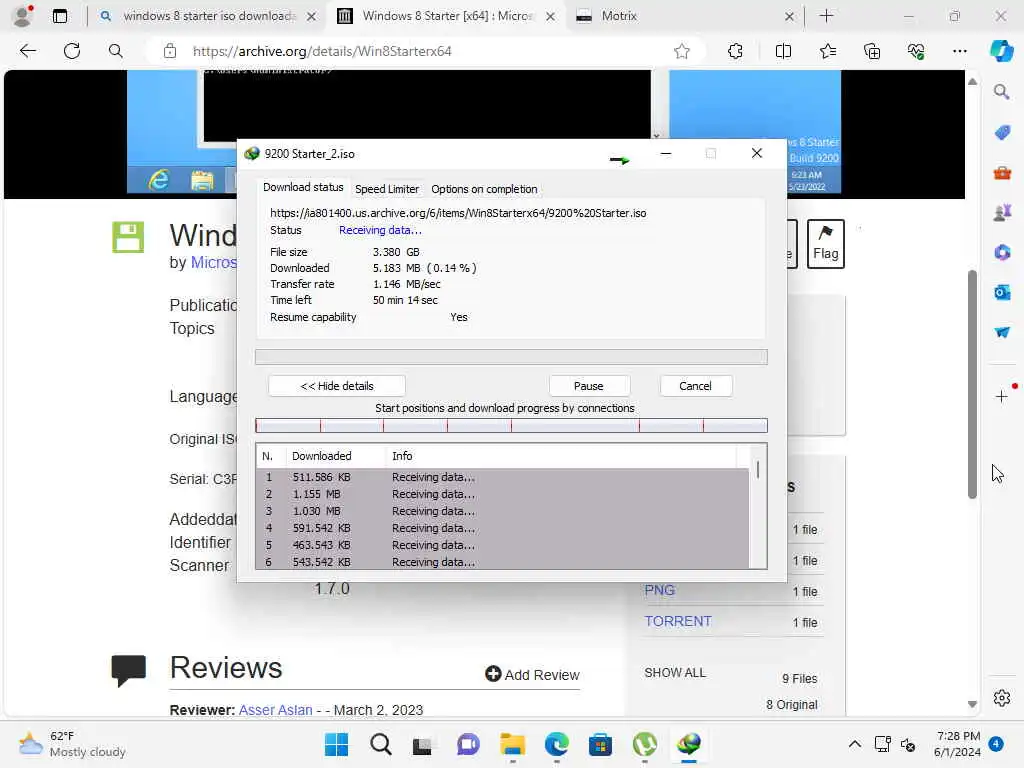The height and width of the screenshot is (768, 1024).
Task: Open the weather widget showing 62°F
Action: click(x=72, y=744)
